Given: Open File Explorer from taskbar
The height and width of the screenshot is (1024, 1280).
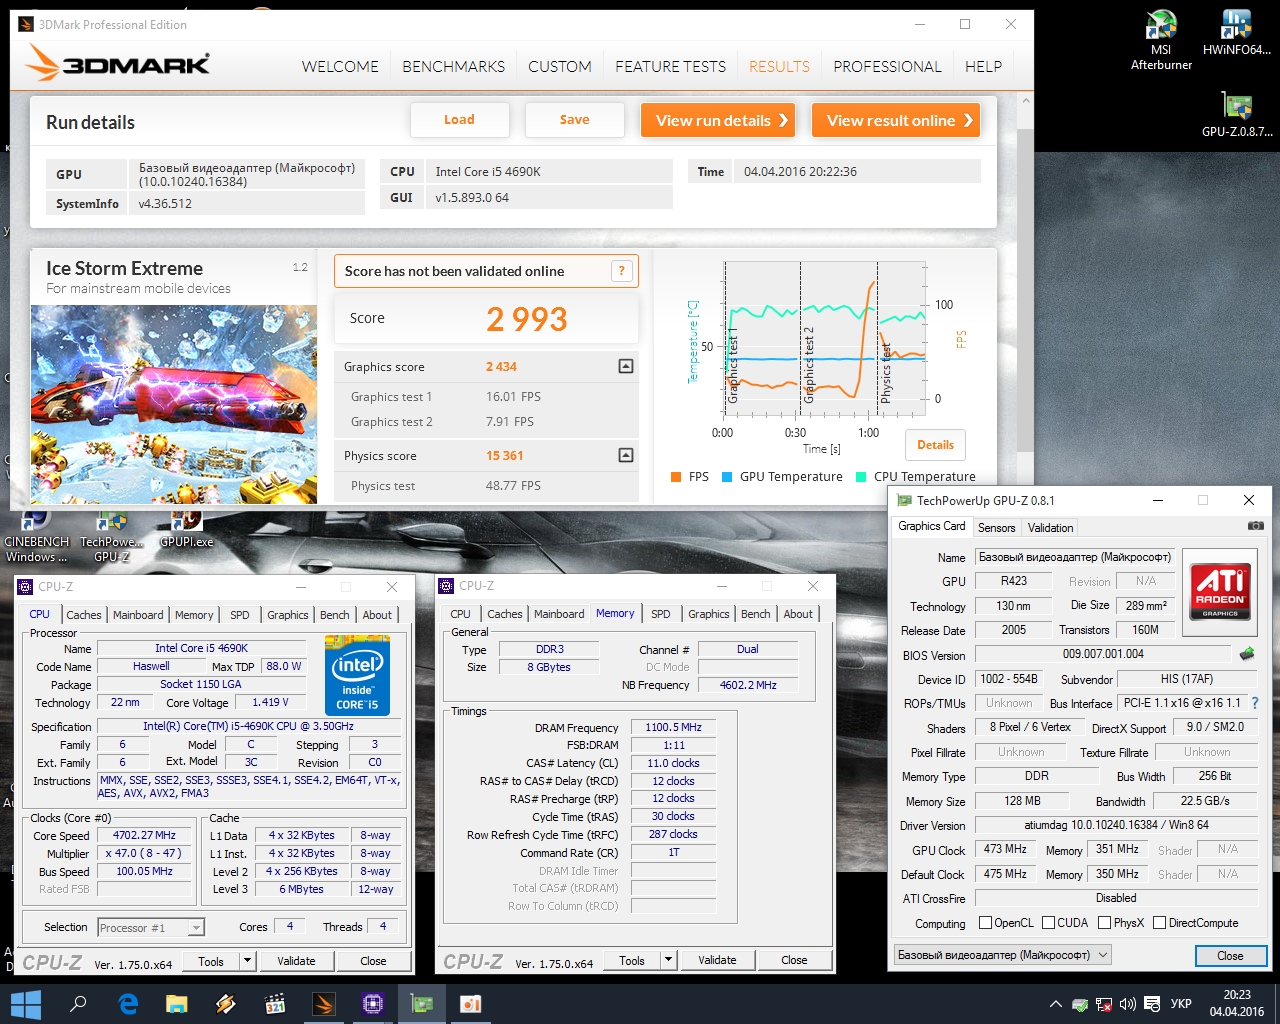Looking at the screenshot, I should [177, 1004].
